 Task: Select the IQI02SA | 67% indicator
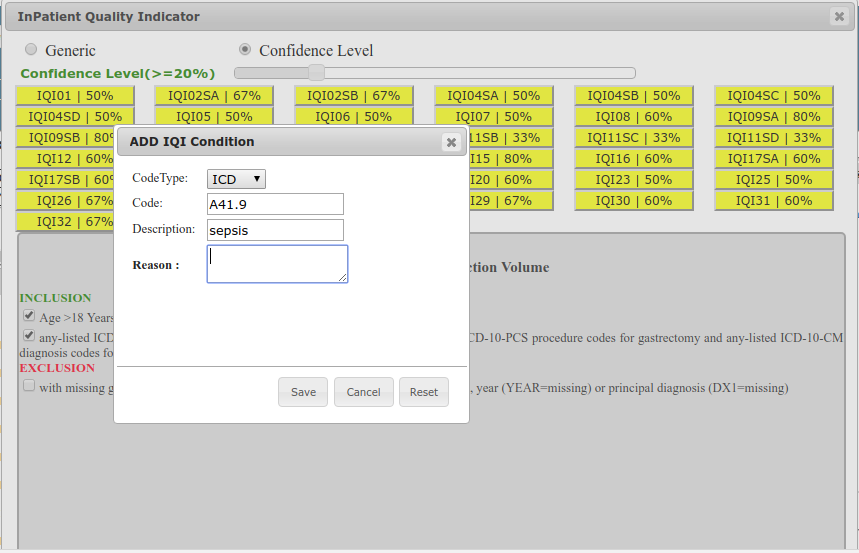214,96
